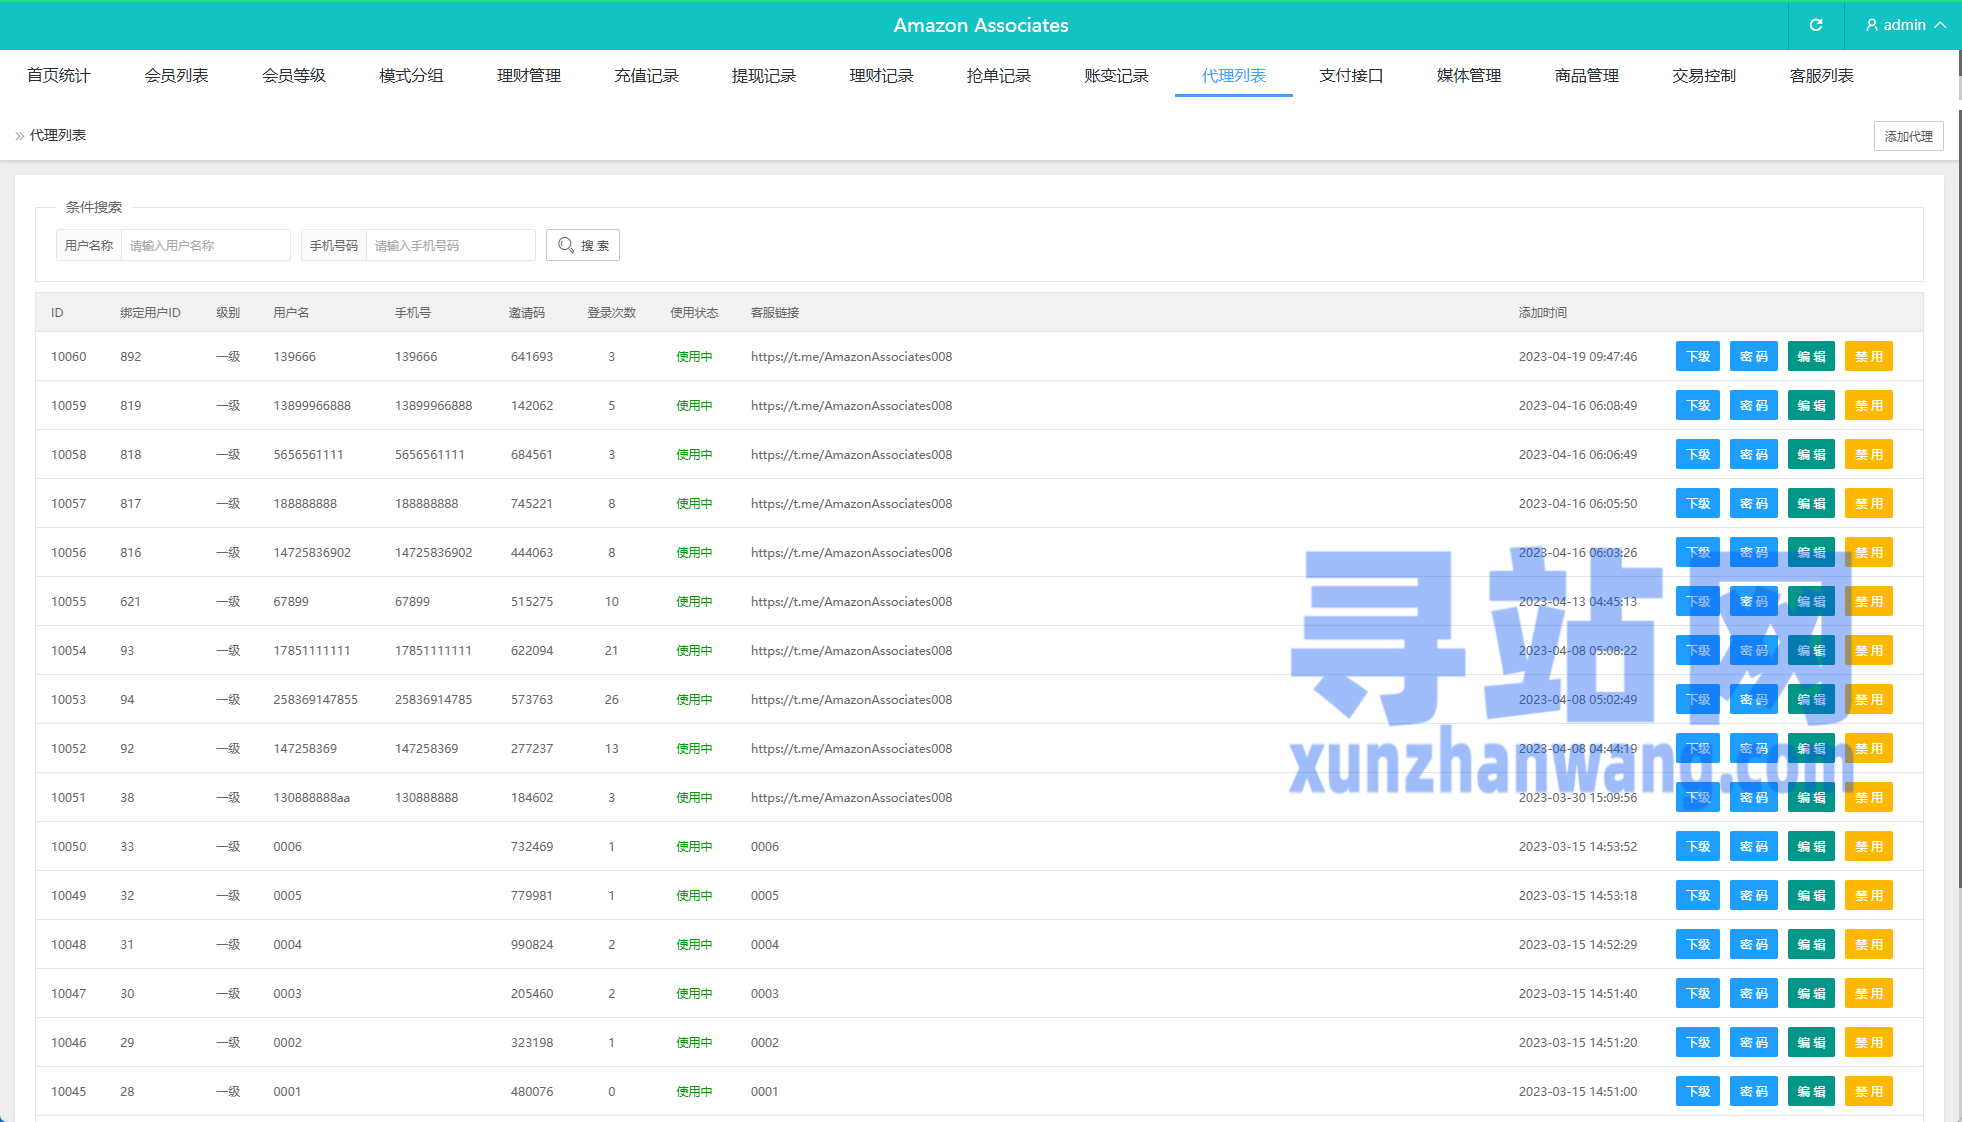Image resolution: width=1962 pixels, height=1122 pixels.
Task: Click the refresh icon in top bar
Action: click(x=1816, y=25)
